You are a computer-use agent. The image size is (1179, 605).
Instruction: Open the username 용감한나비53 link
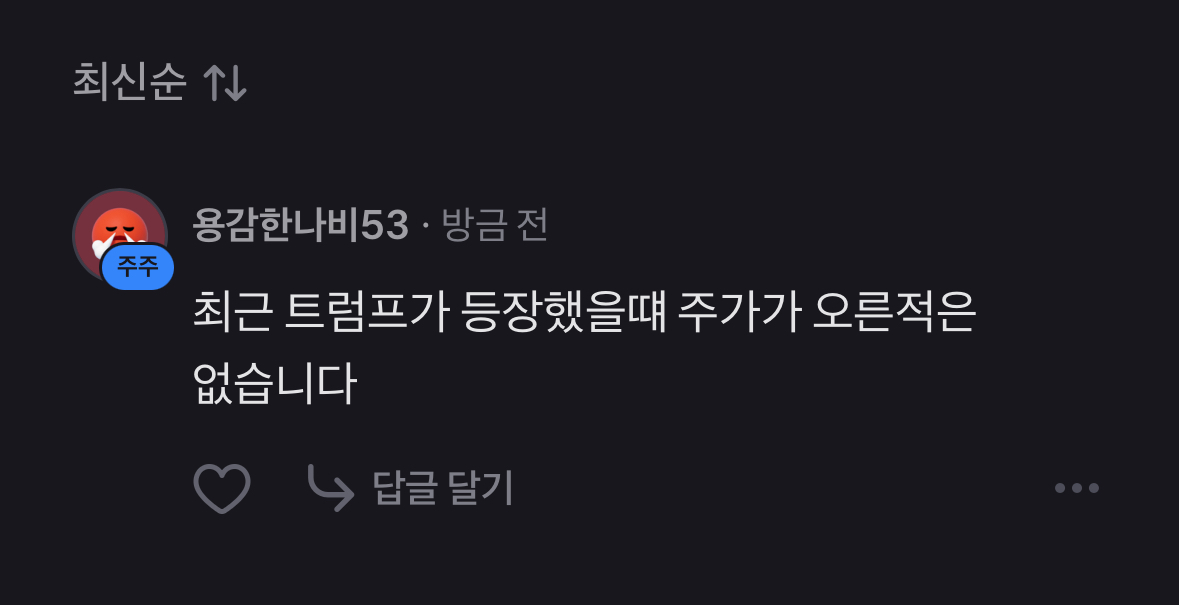coord(300,225)
